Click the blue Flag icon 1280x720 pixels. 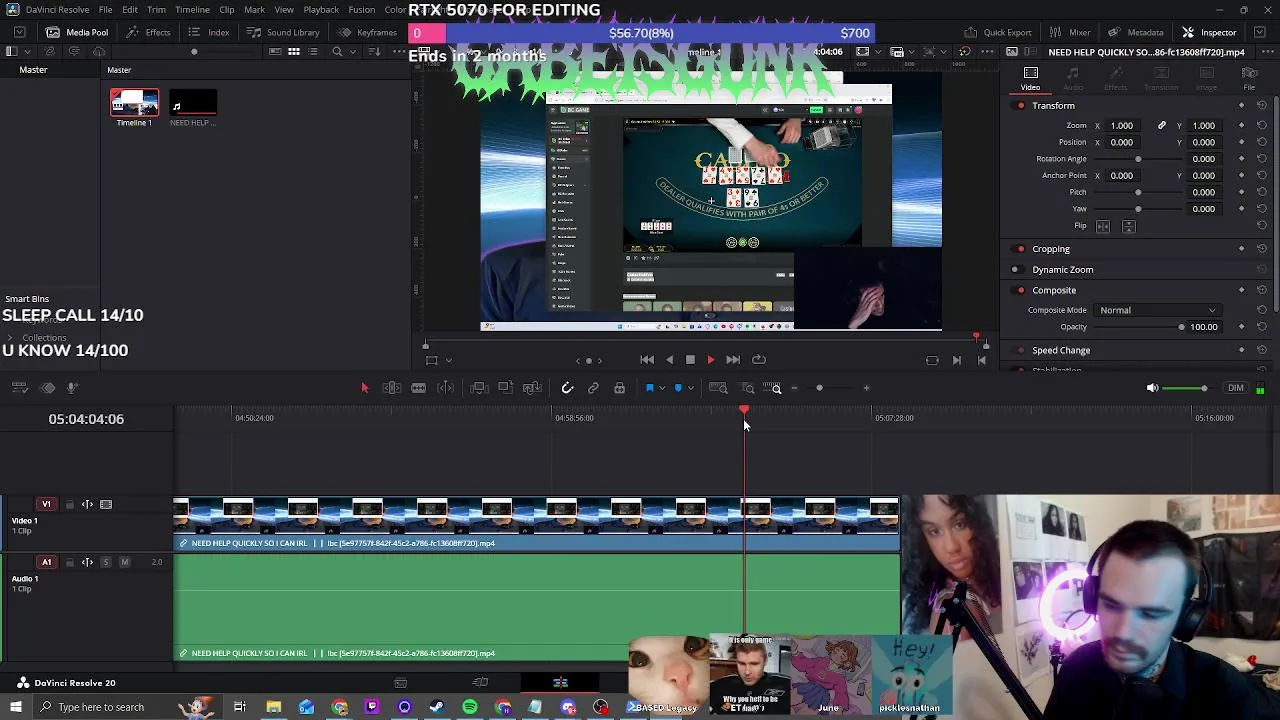650,388
